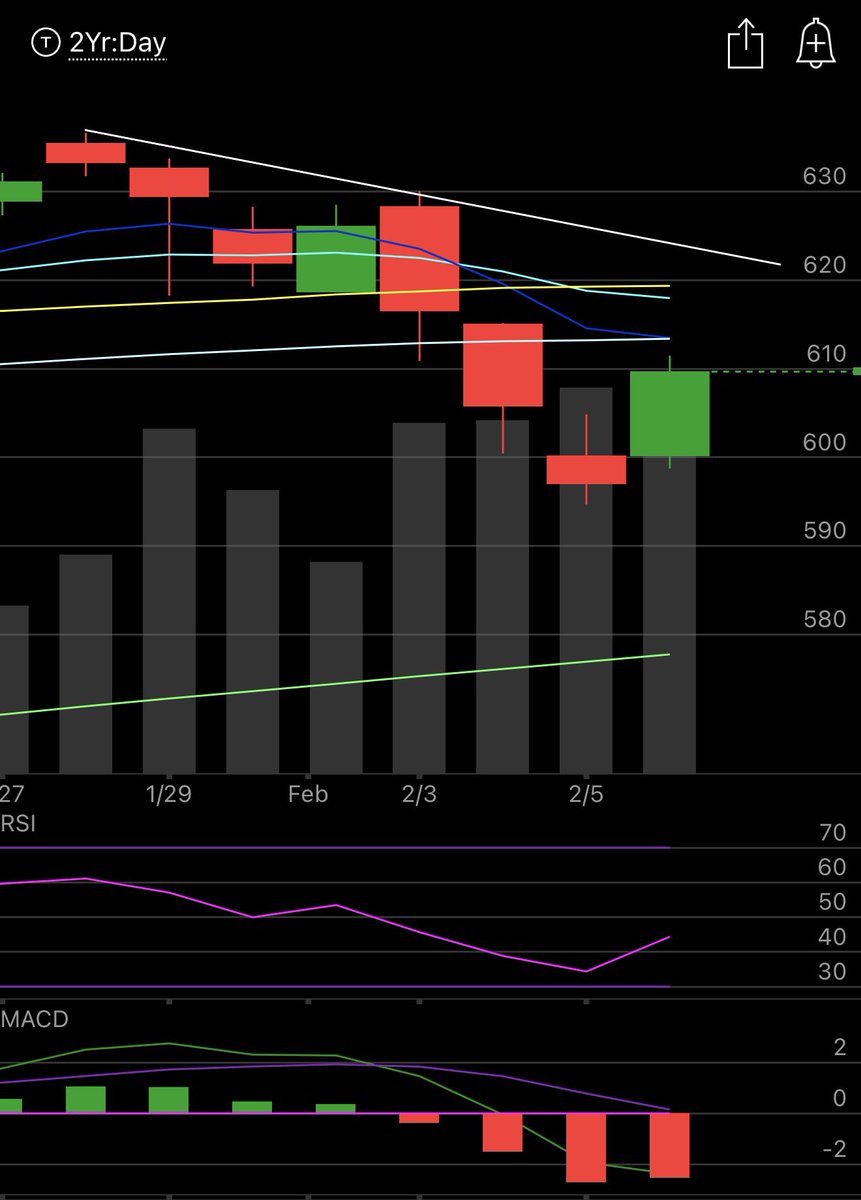This screenshot has height=1200, width=861.
Task: Tap the 580 price axis label
Action: point(825,618)
